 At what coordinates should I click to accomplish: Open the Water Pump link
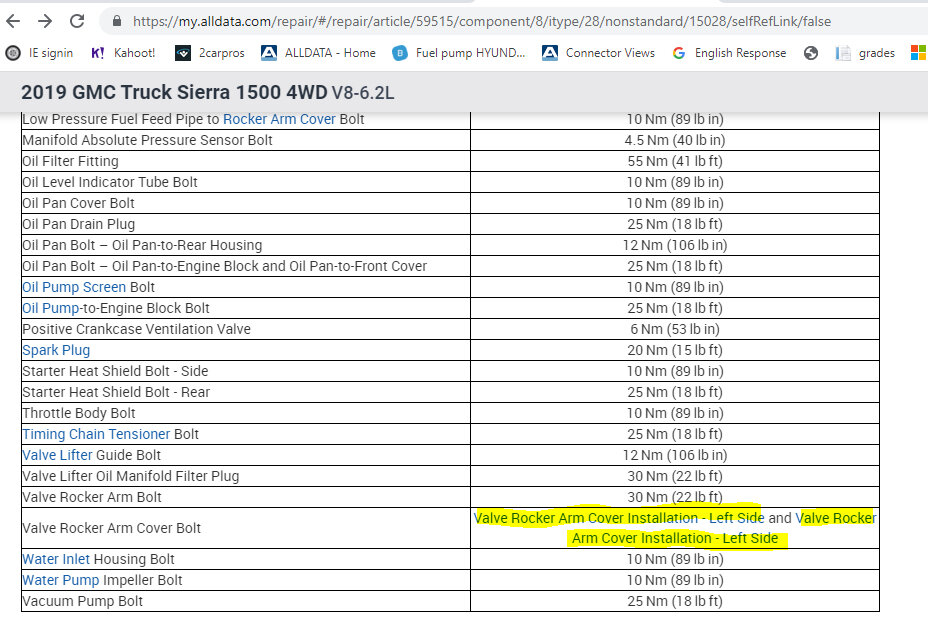point(60,580)
